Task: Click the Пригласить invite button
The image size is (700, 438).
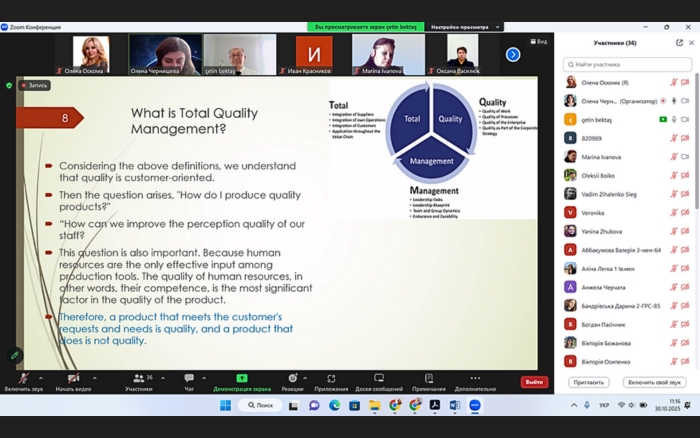Action: click(x=588, y=382)
